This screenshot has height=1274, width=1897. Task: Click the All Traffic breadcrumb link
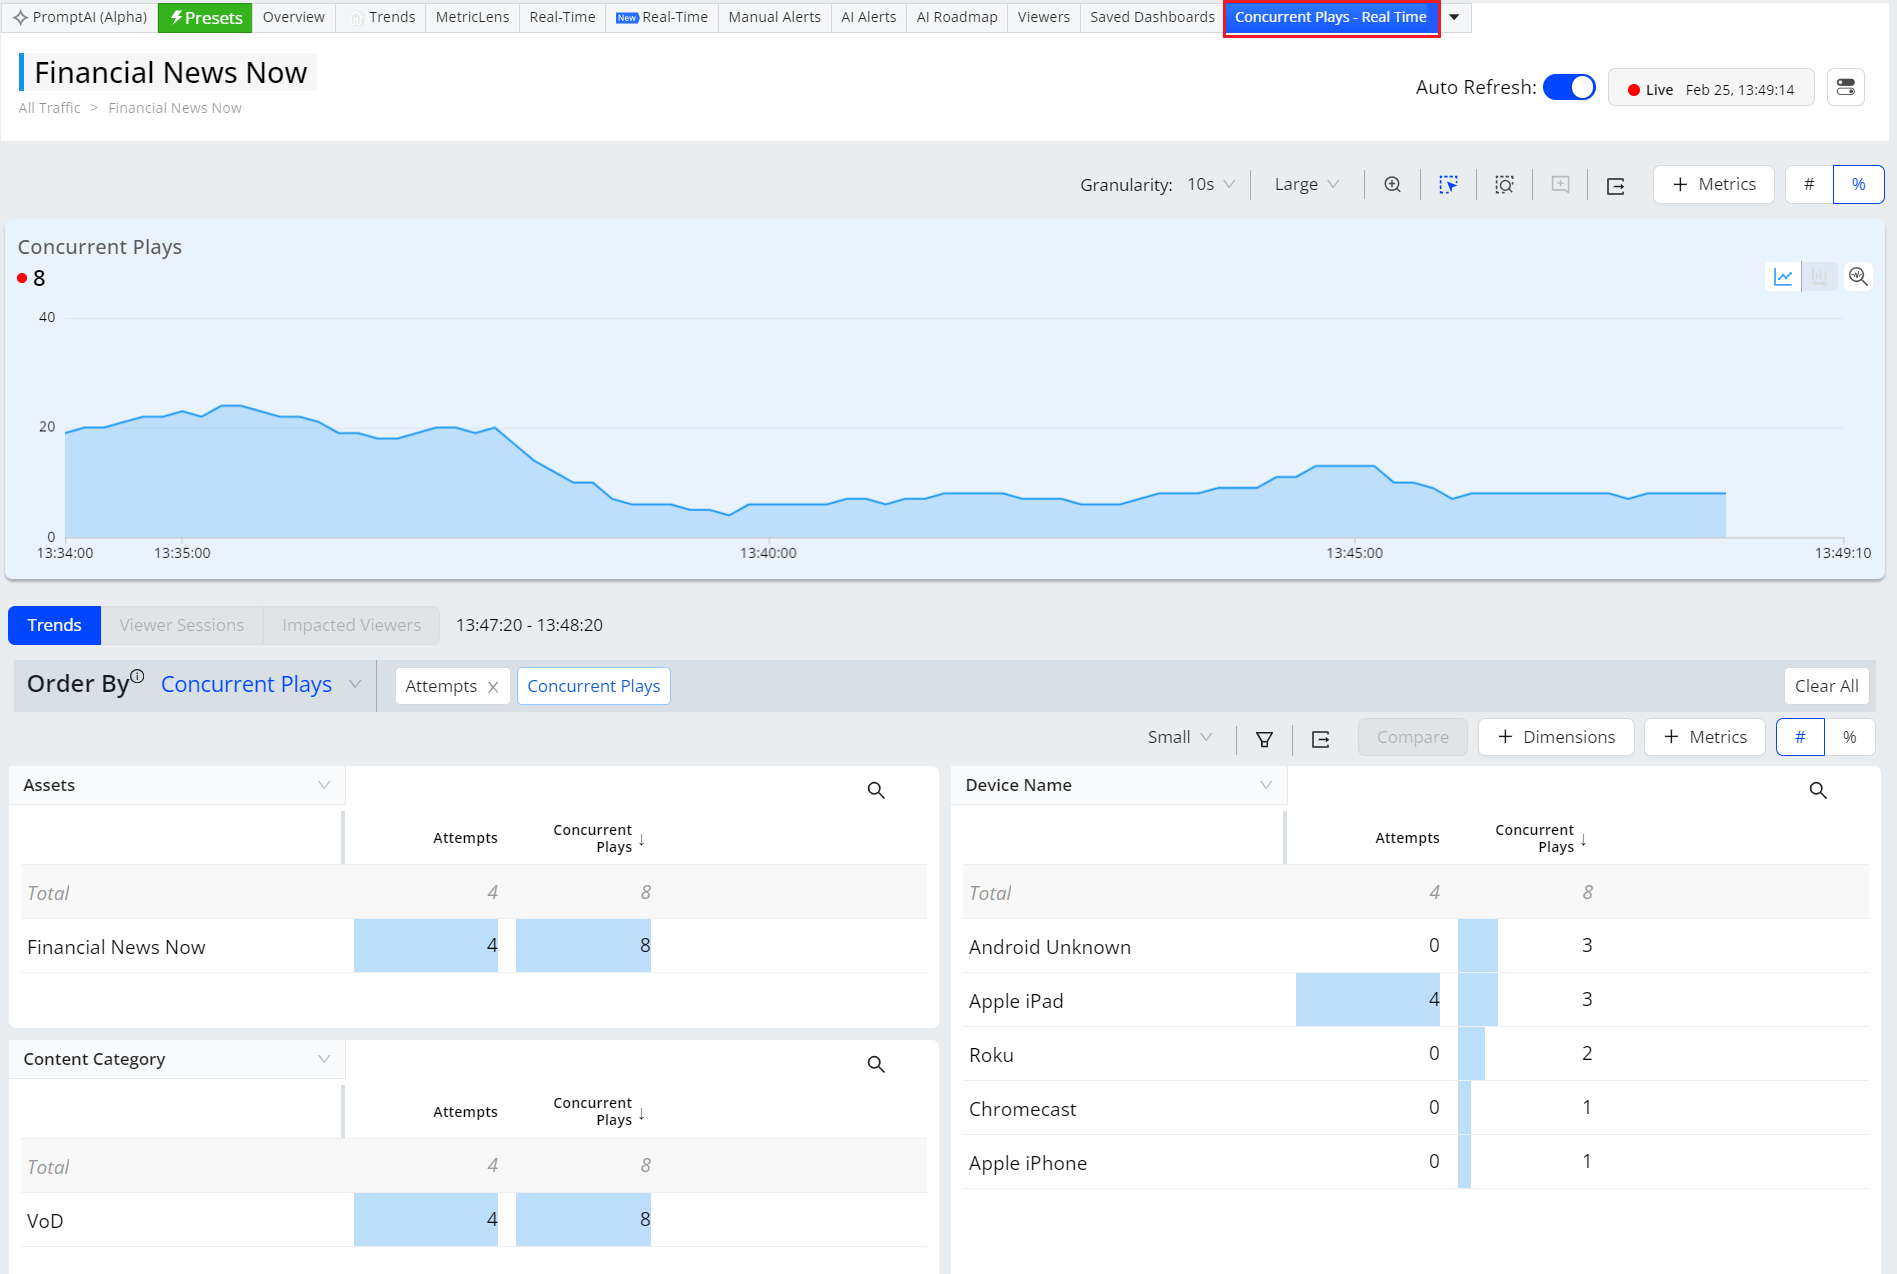click(x=50, y=108)
